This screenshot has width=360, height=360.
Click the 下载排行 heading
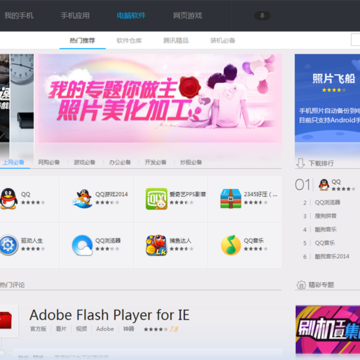(321, 163)
